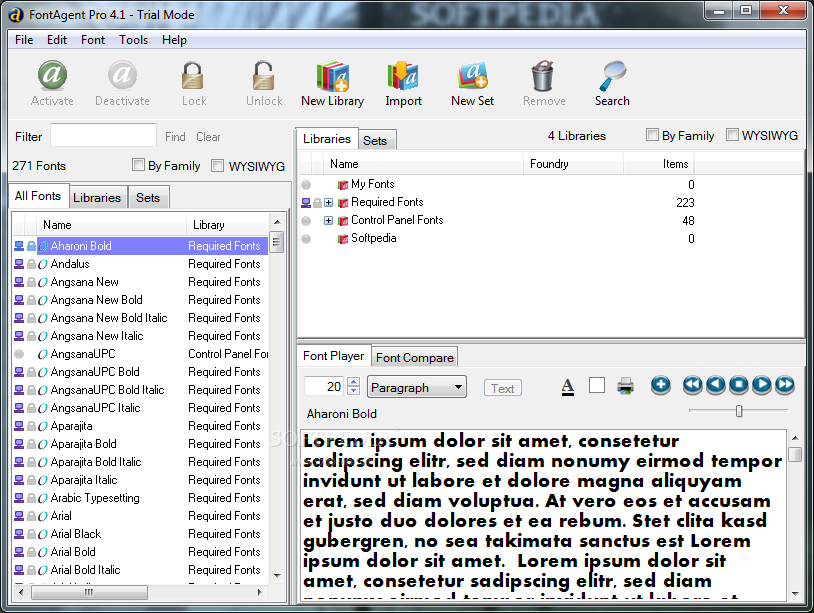Switch to Sets tab in right pane
Screen dimensions: 814x613
pyautogui.click(x=375, y=141)
